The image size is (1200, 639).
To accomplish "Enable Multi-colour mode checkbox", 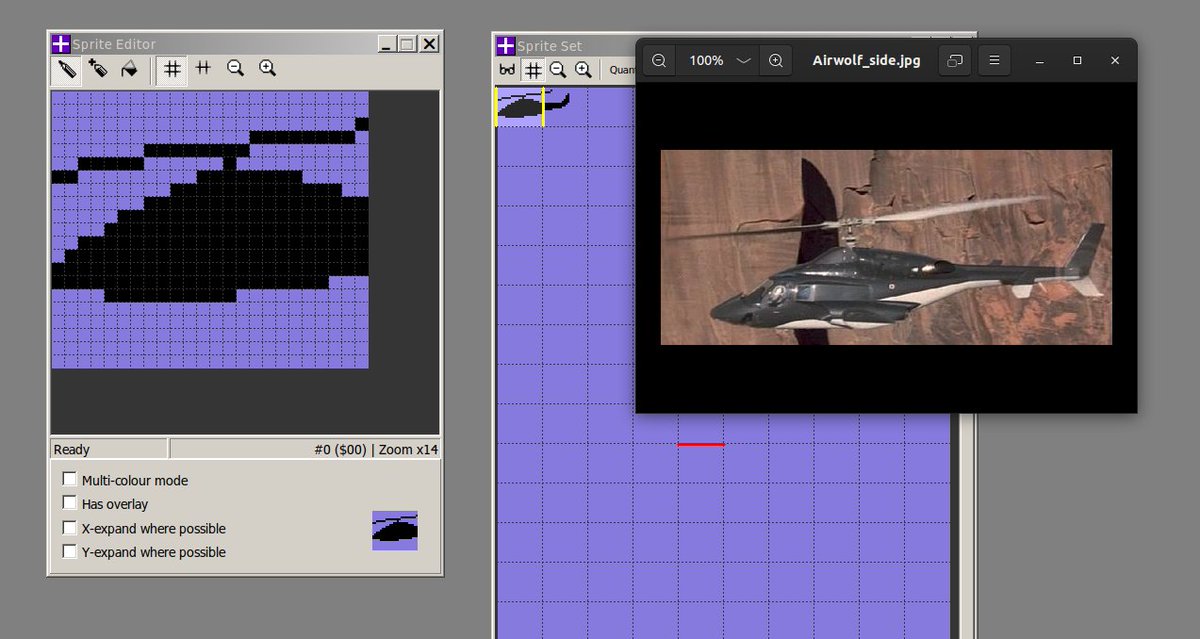I will click(x=69, y=480).
